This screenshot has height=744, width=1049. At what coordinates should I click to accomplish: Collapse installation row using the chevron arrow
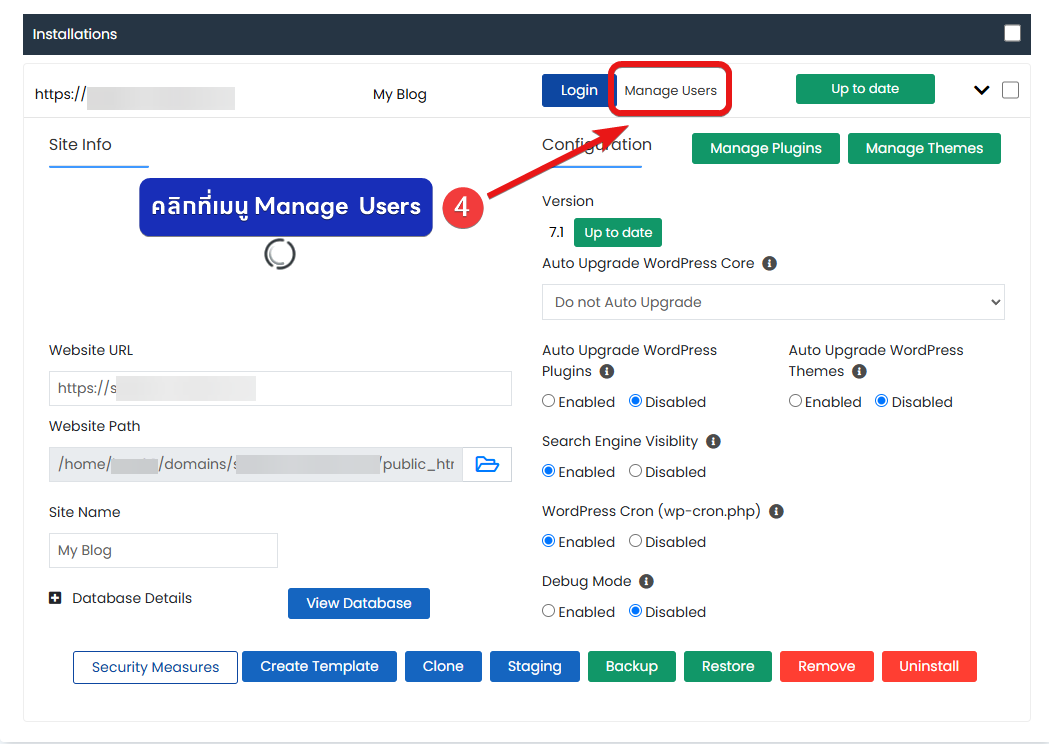(x=981, y=90)
